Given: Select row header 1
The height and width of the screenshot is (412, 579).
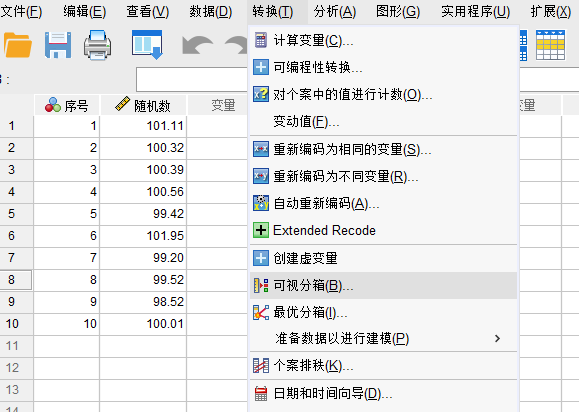Looking at the screenshot, I should [x=16, y=126].
